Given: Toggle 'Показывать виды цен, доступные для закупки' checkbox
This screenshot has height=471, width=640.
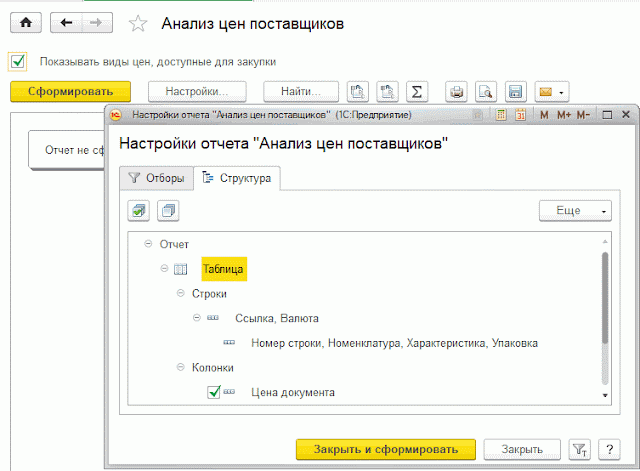Looking at the screenshot, I should click(x=18, y=61).
